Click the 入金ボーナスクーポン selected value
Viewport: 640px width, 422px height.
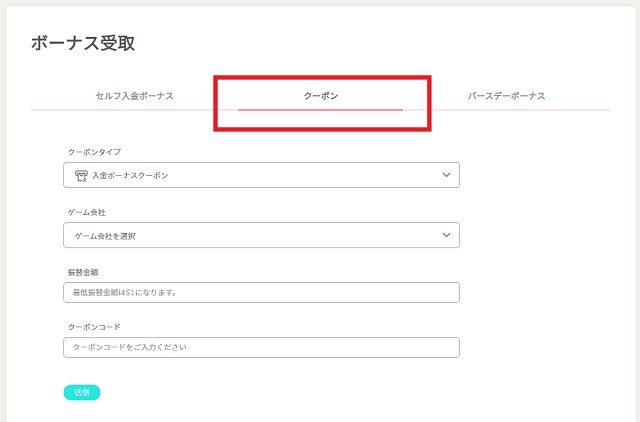coord(137,176)
